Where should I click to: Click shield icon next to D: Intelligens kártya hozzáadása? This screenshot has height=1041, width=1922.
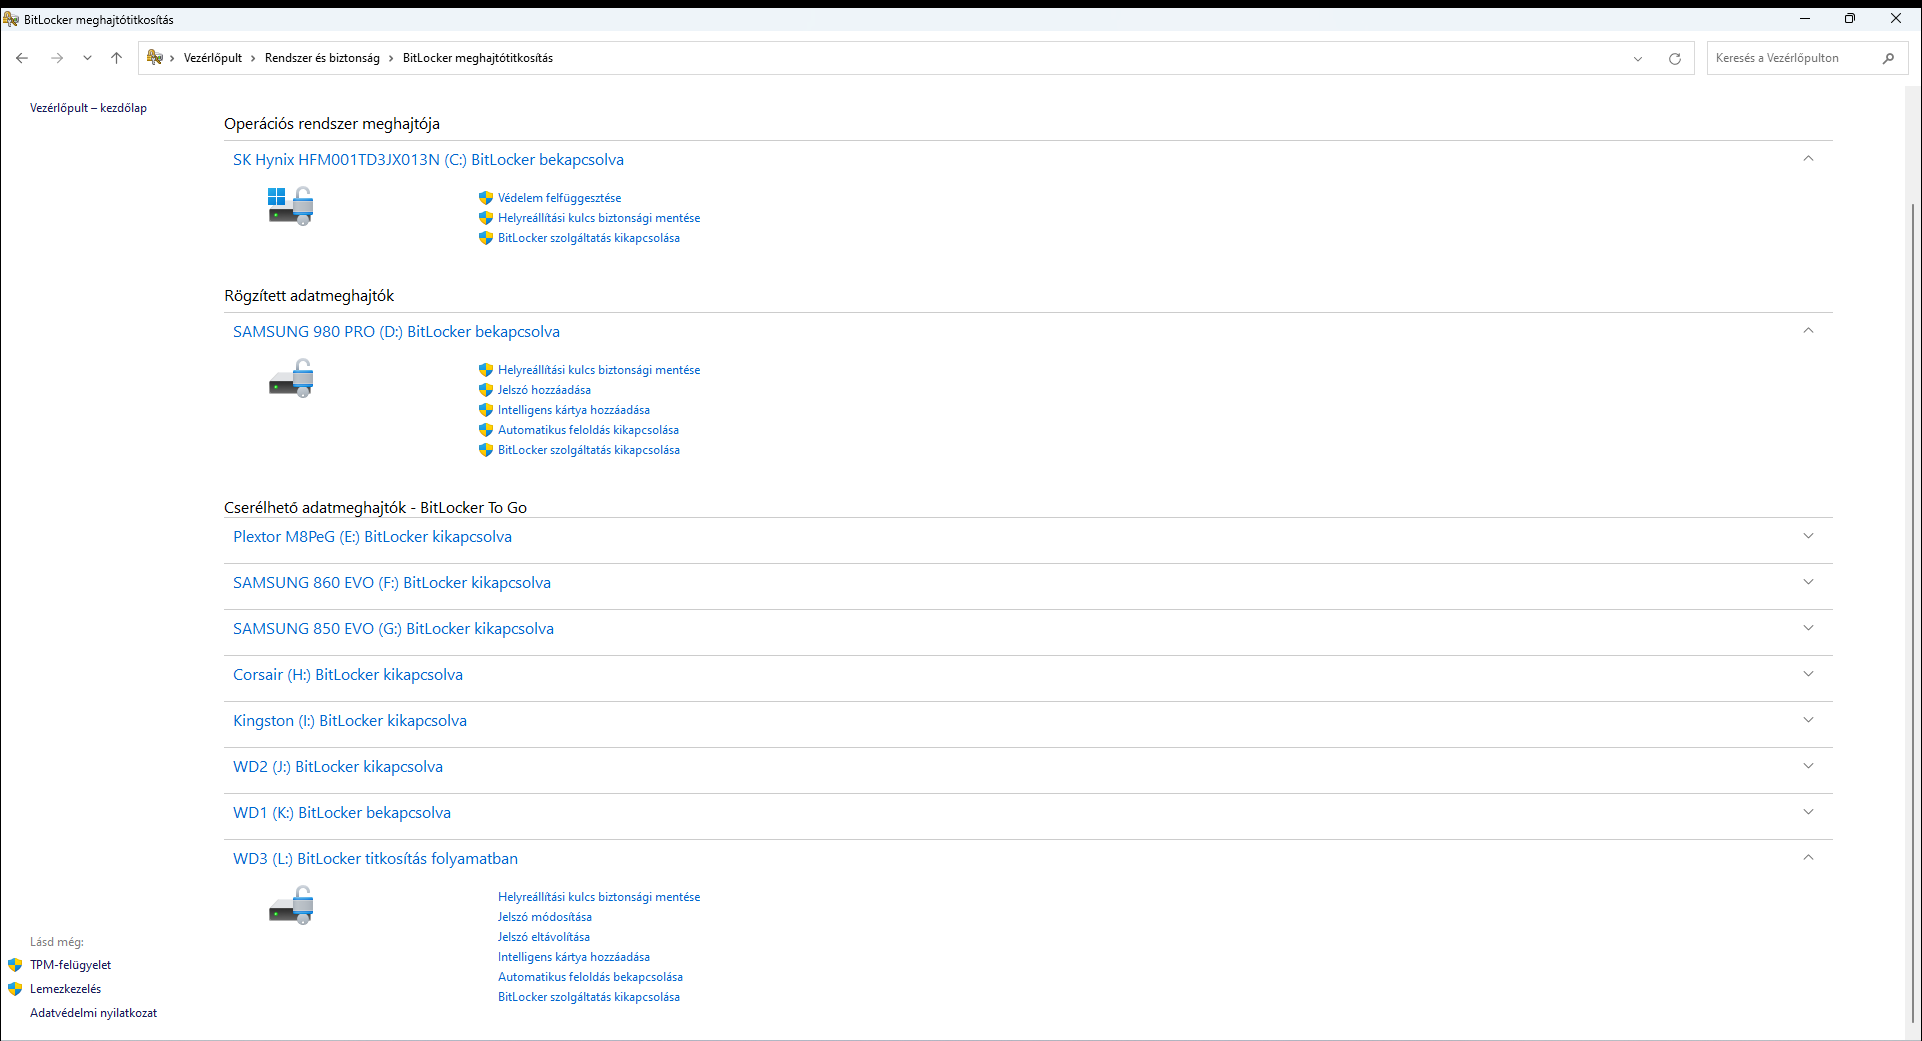pyautogui.click(x=486, y=410)
